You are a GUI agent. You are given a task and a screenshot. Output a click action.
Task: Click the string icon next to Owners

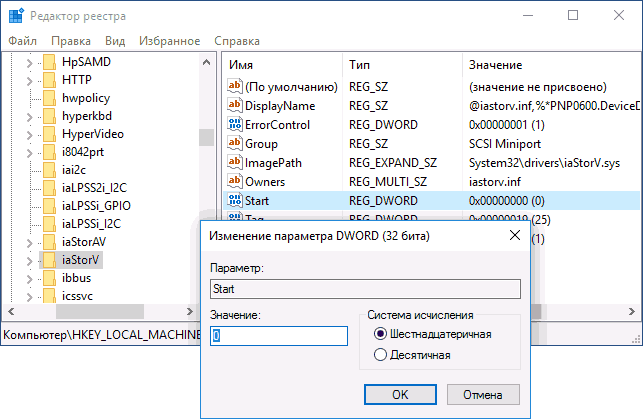pyautogui.click(x=235, y=182)
